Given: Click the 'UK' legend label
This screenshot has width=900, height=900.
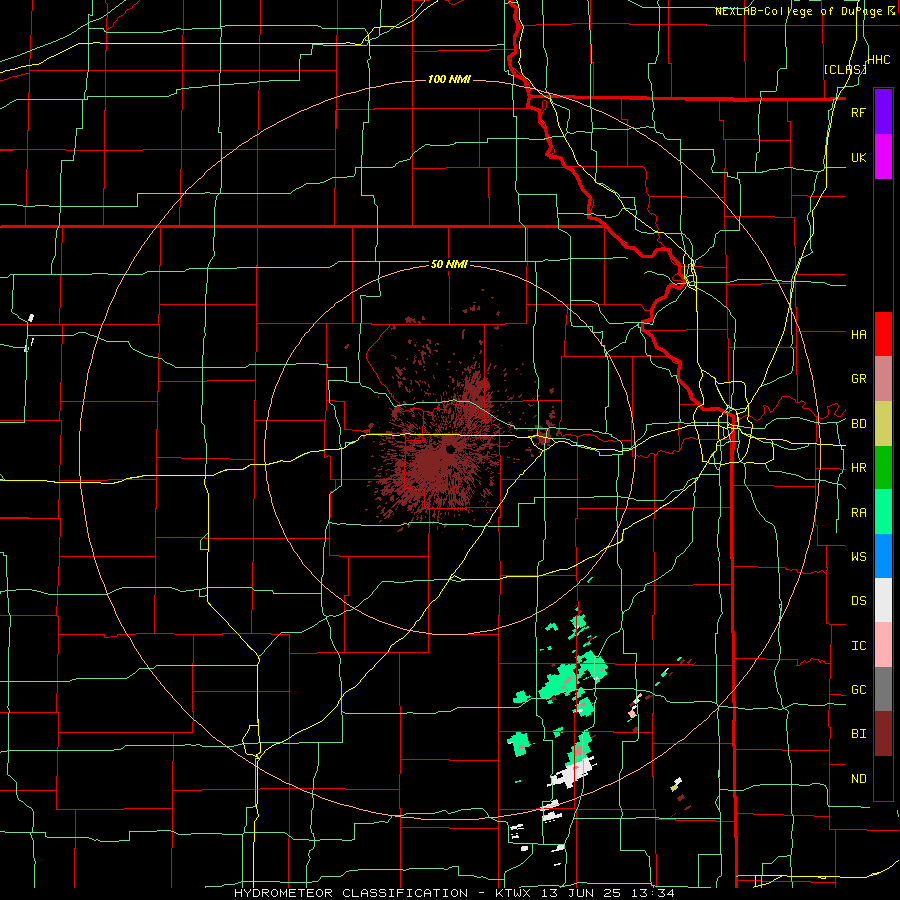Looking at the screenshot, I should tap(858, 157).
